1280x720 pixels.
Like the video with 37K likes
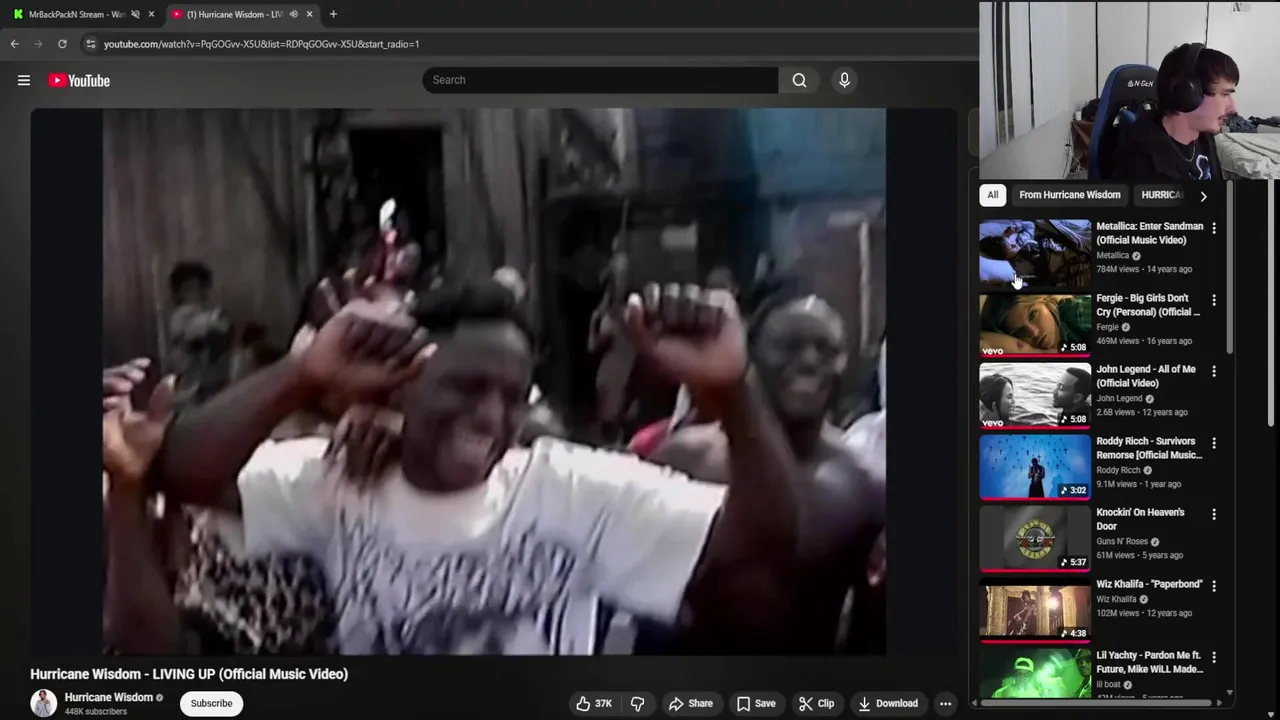594,704
